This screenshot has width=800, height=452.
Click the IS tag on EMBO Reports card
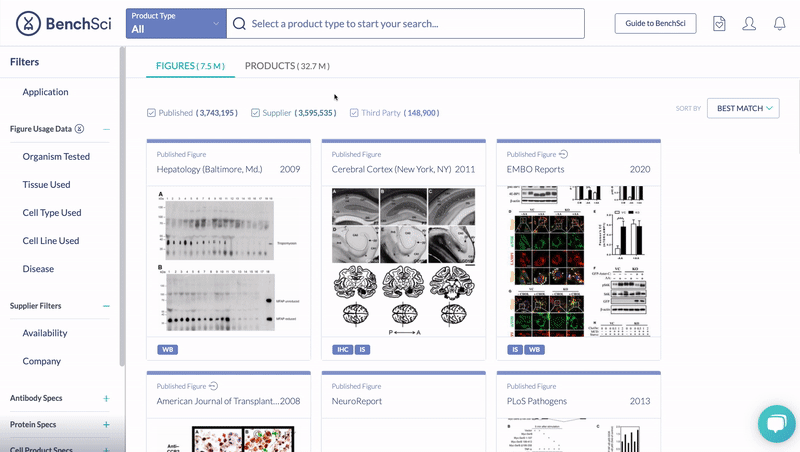(x=515, y=349)
